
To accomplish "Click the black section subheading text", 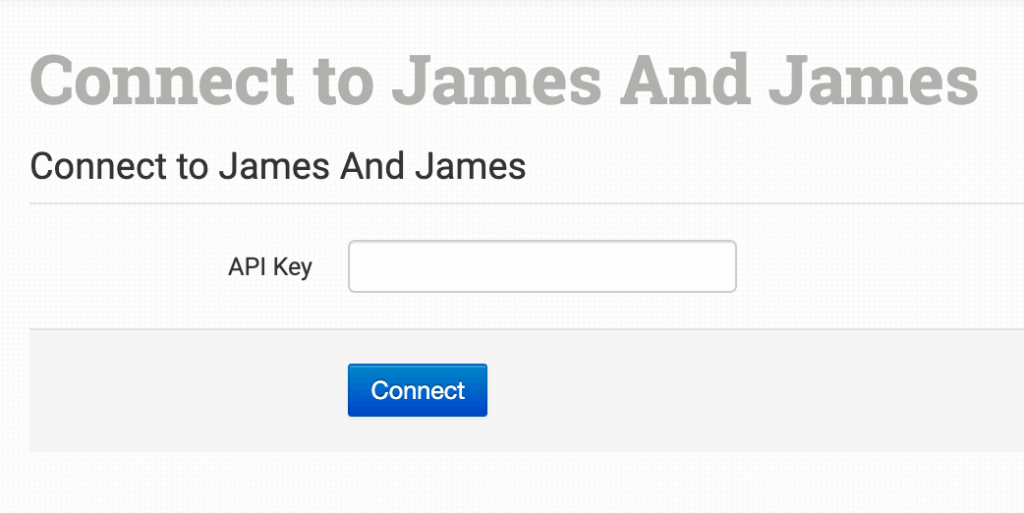I will pos(278,166).
